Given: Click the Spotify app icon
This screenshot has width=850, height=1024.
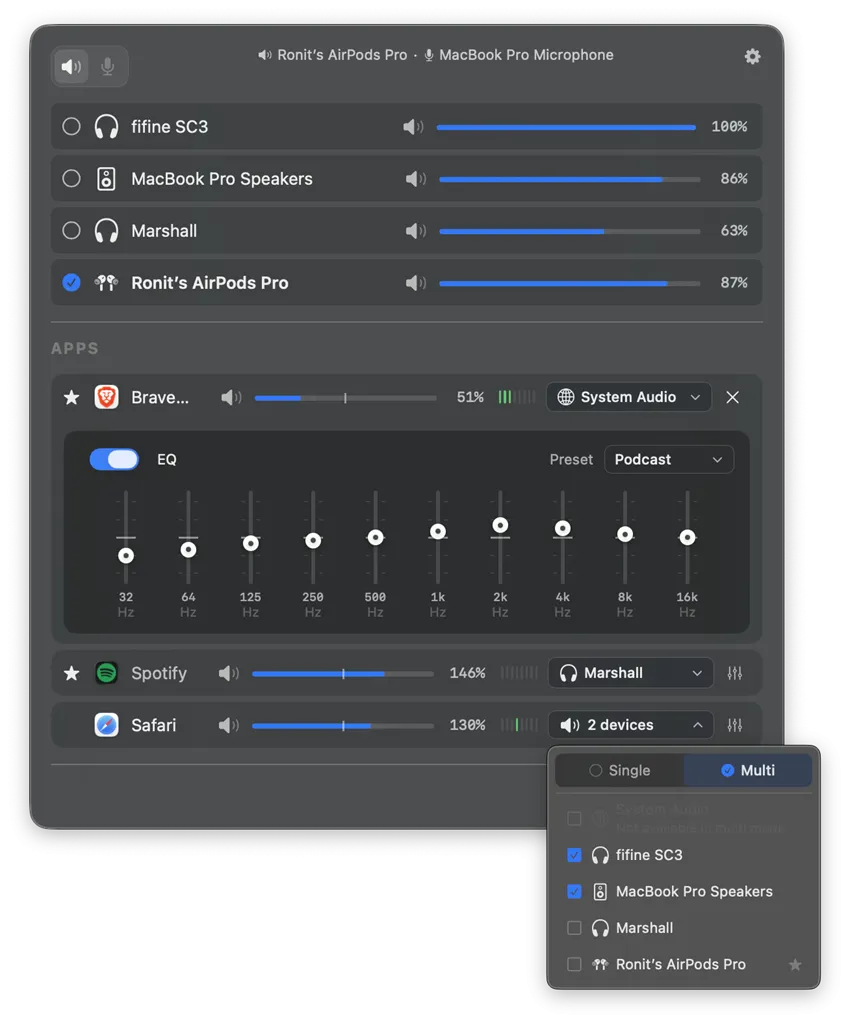Looking at the screenshot, I should click(x=107, y=673).
